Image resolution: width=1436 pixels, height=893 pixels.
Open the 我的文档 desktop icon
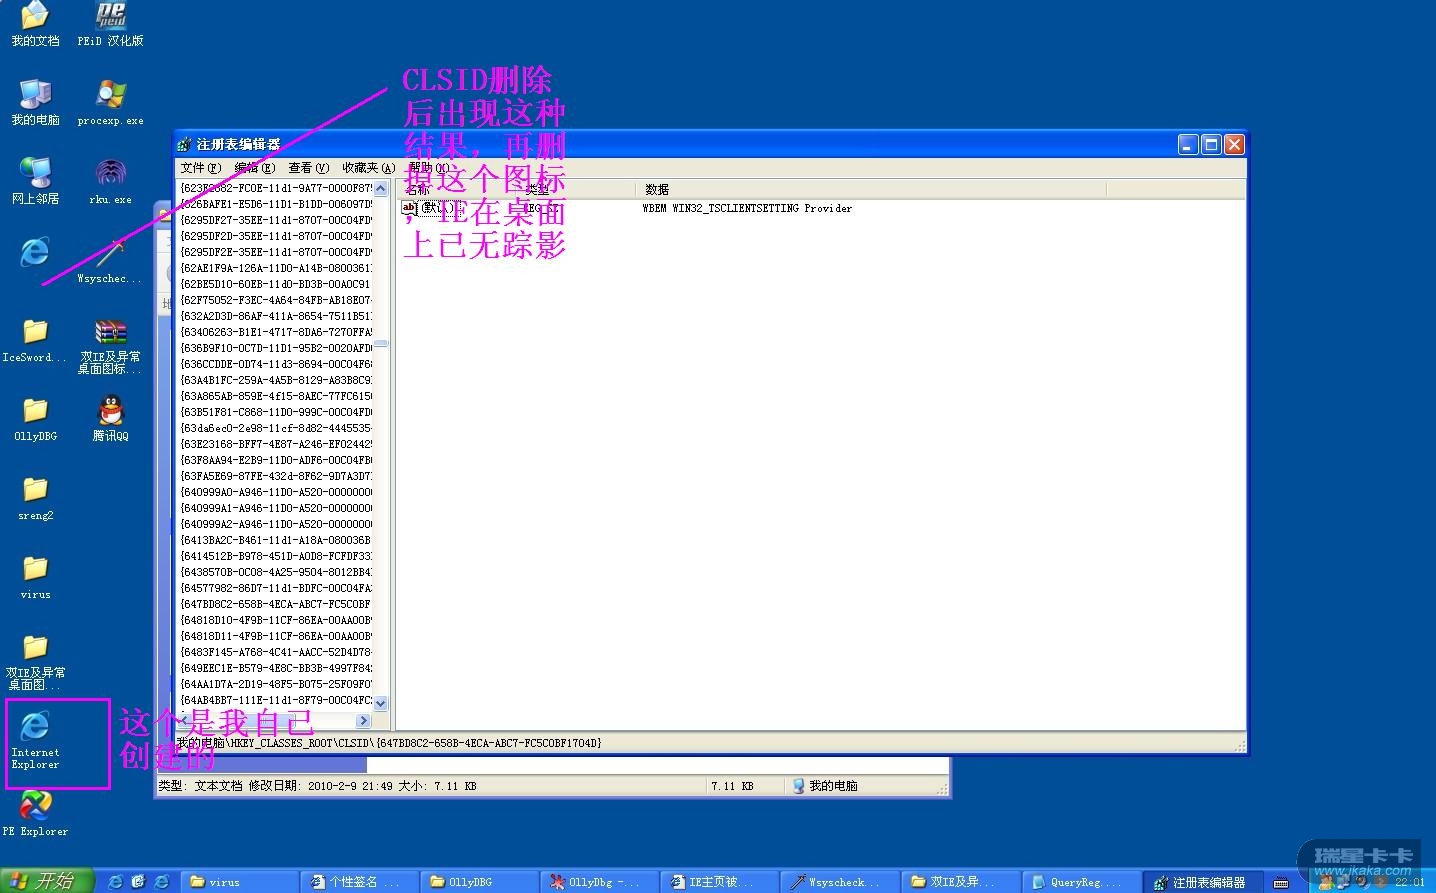point(35,24)
